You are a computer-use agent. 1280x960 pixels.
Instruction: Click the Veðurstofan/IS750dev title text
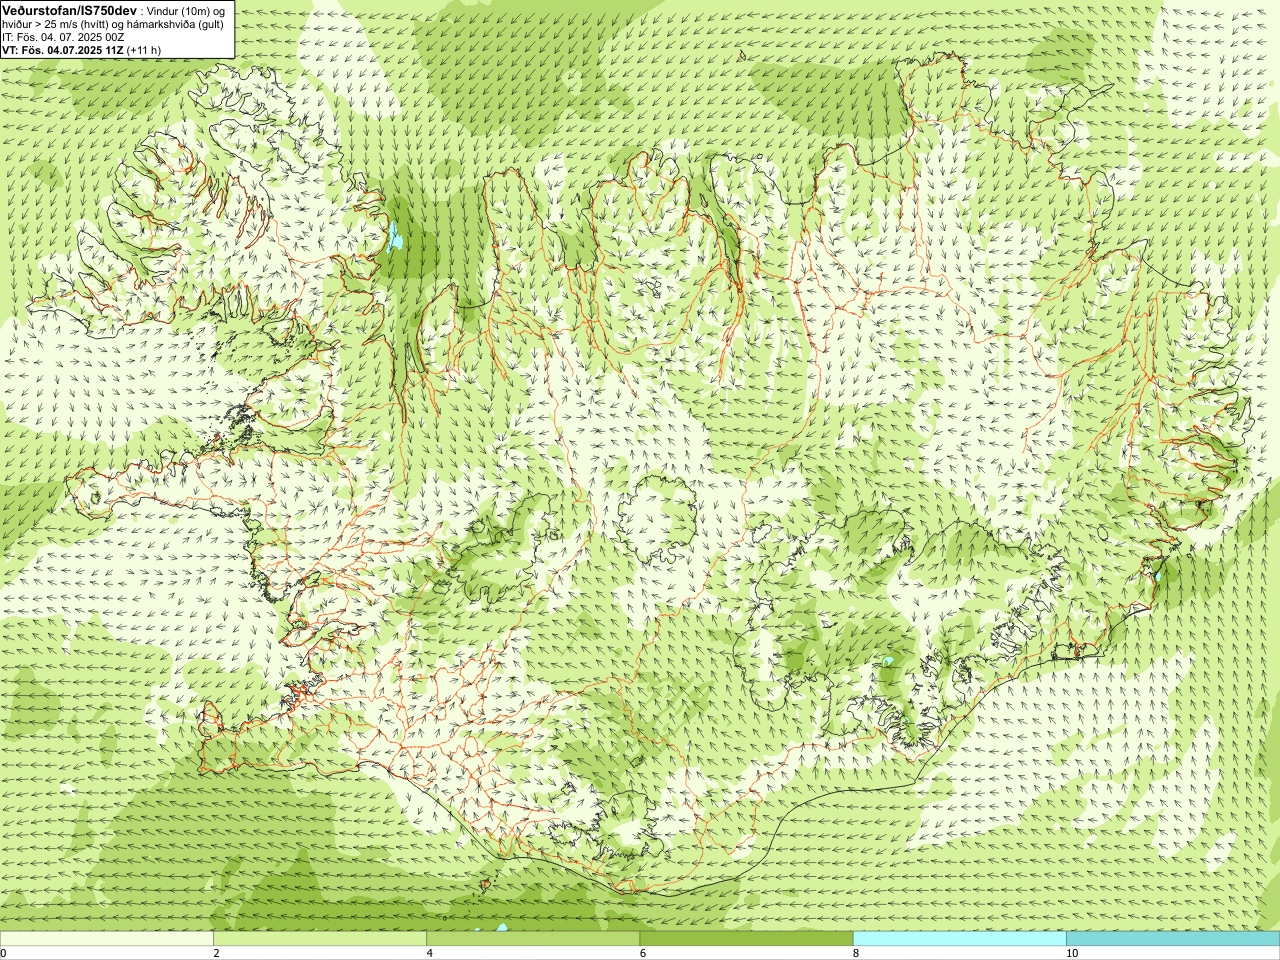(x=70, y=10)
